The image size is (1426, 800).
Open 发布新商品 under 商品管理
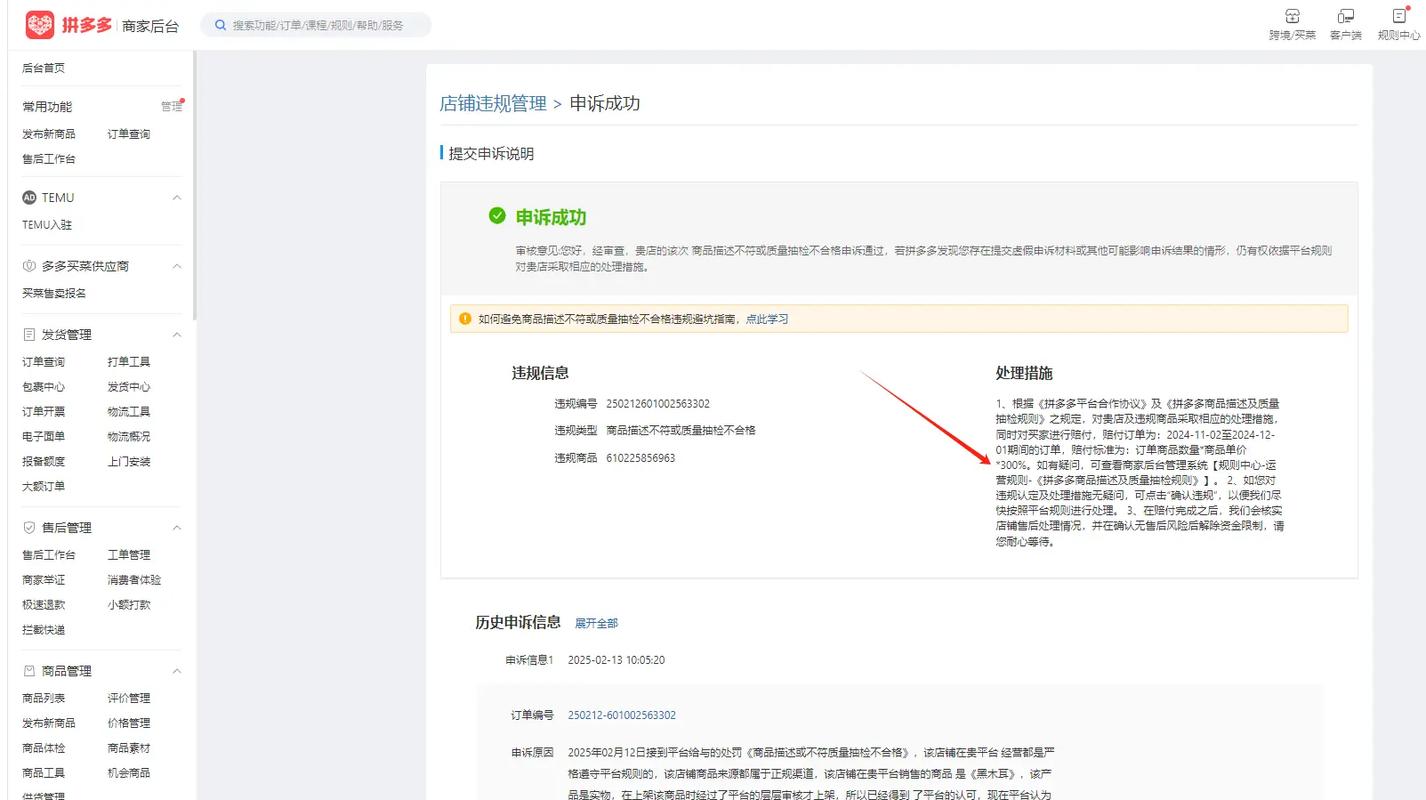[48, 723]
